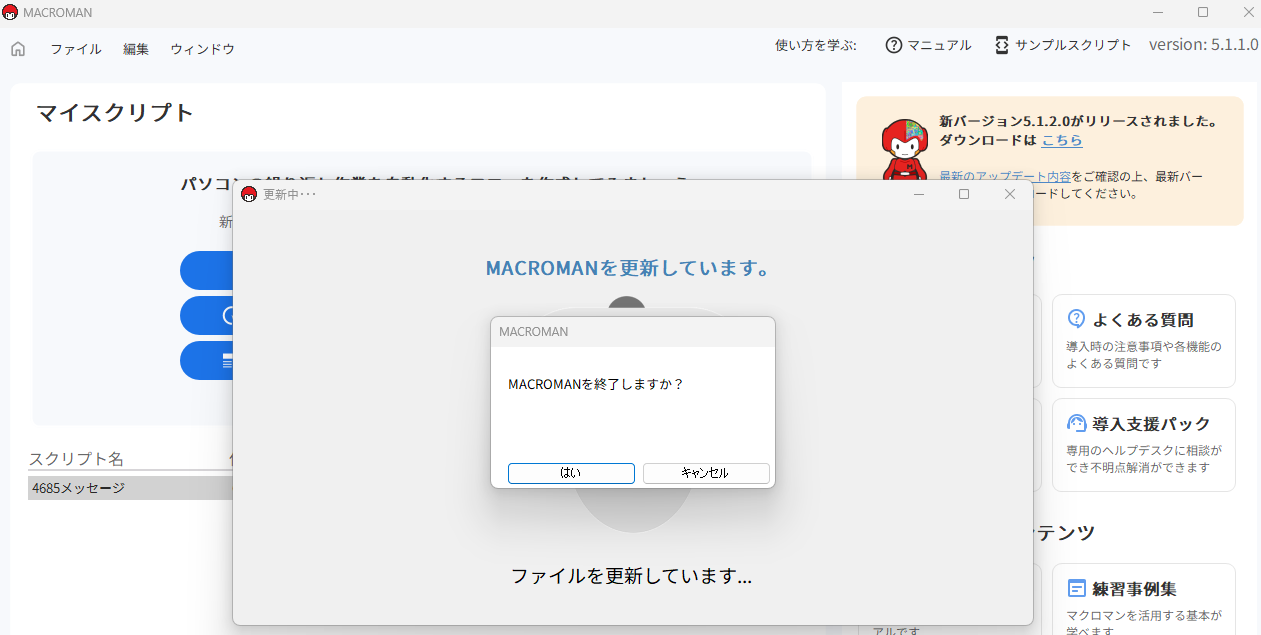Confirm quitting with the はい button

(571, 473)
